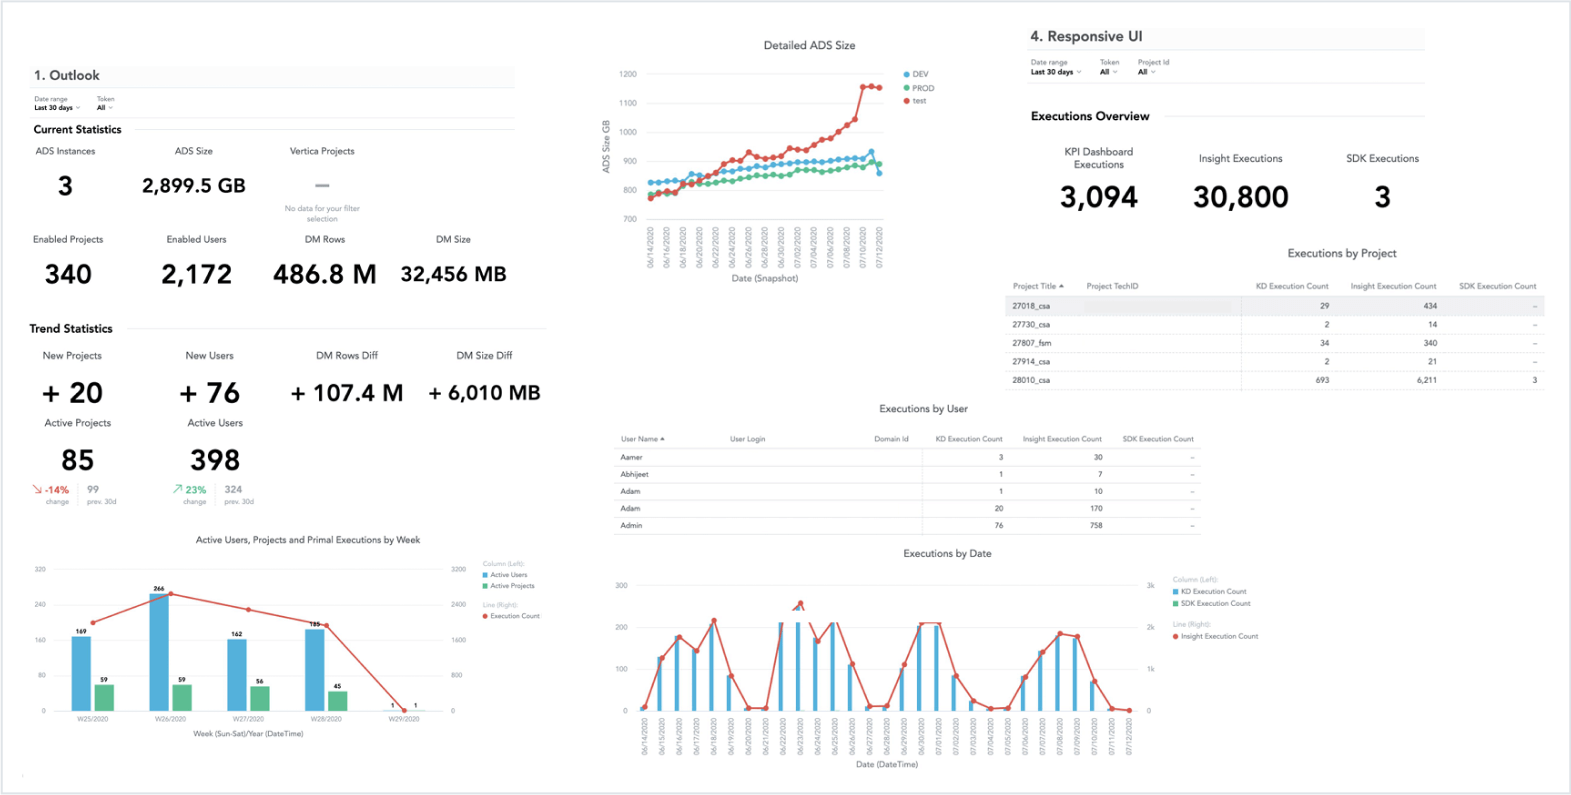Toggle the test series in ADS legend
The image size is (1571, 795).
click(915, 101)
